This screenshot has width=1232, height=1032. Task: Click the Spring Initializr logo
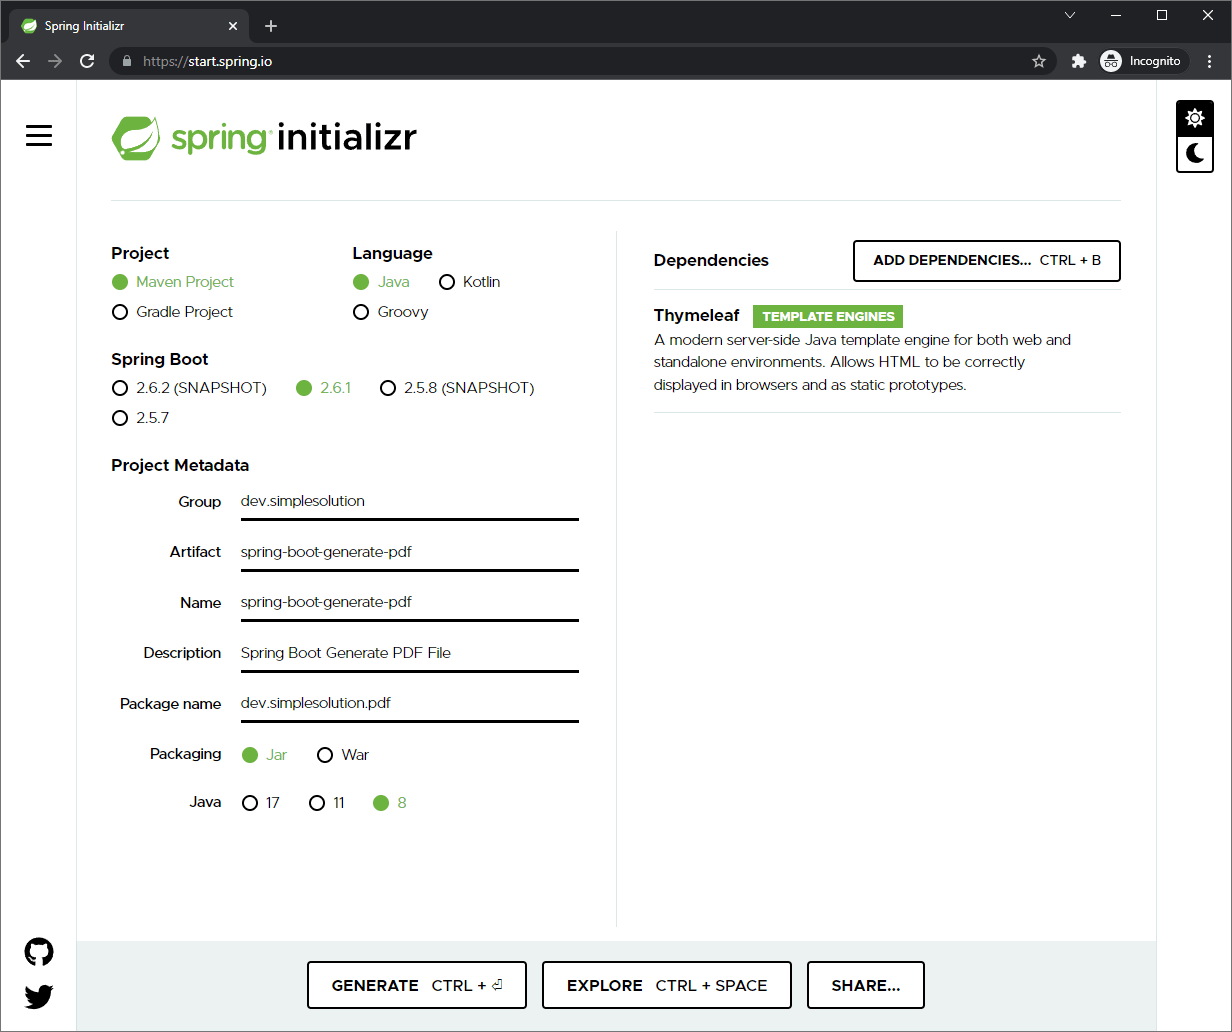[263, 138]
